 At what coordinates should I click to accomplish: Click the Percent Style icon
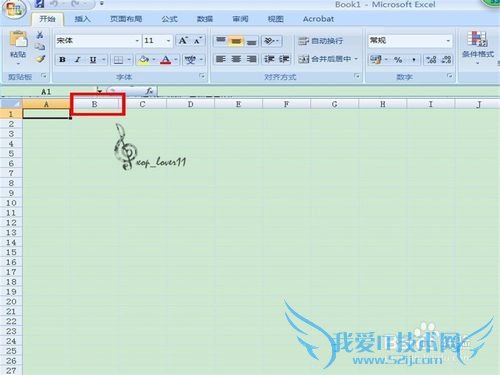(398, 60)
